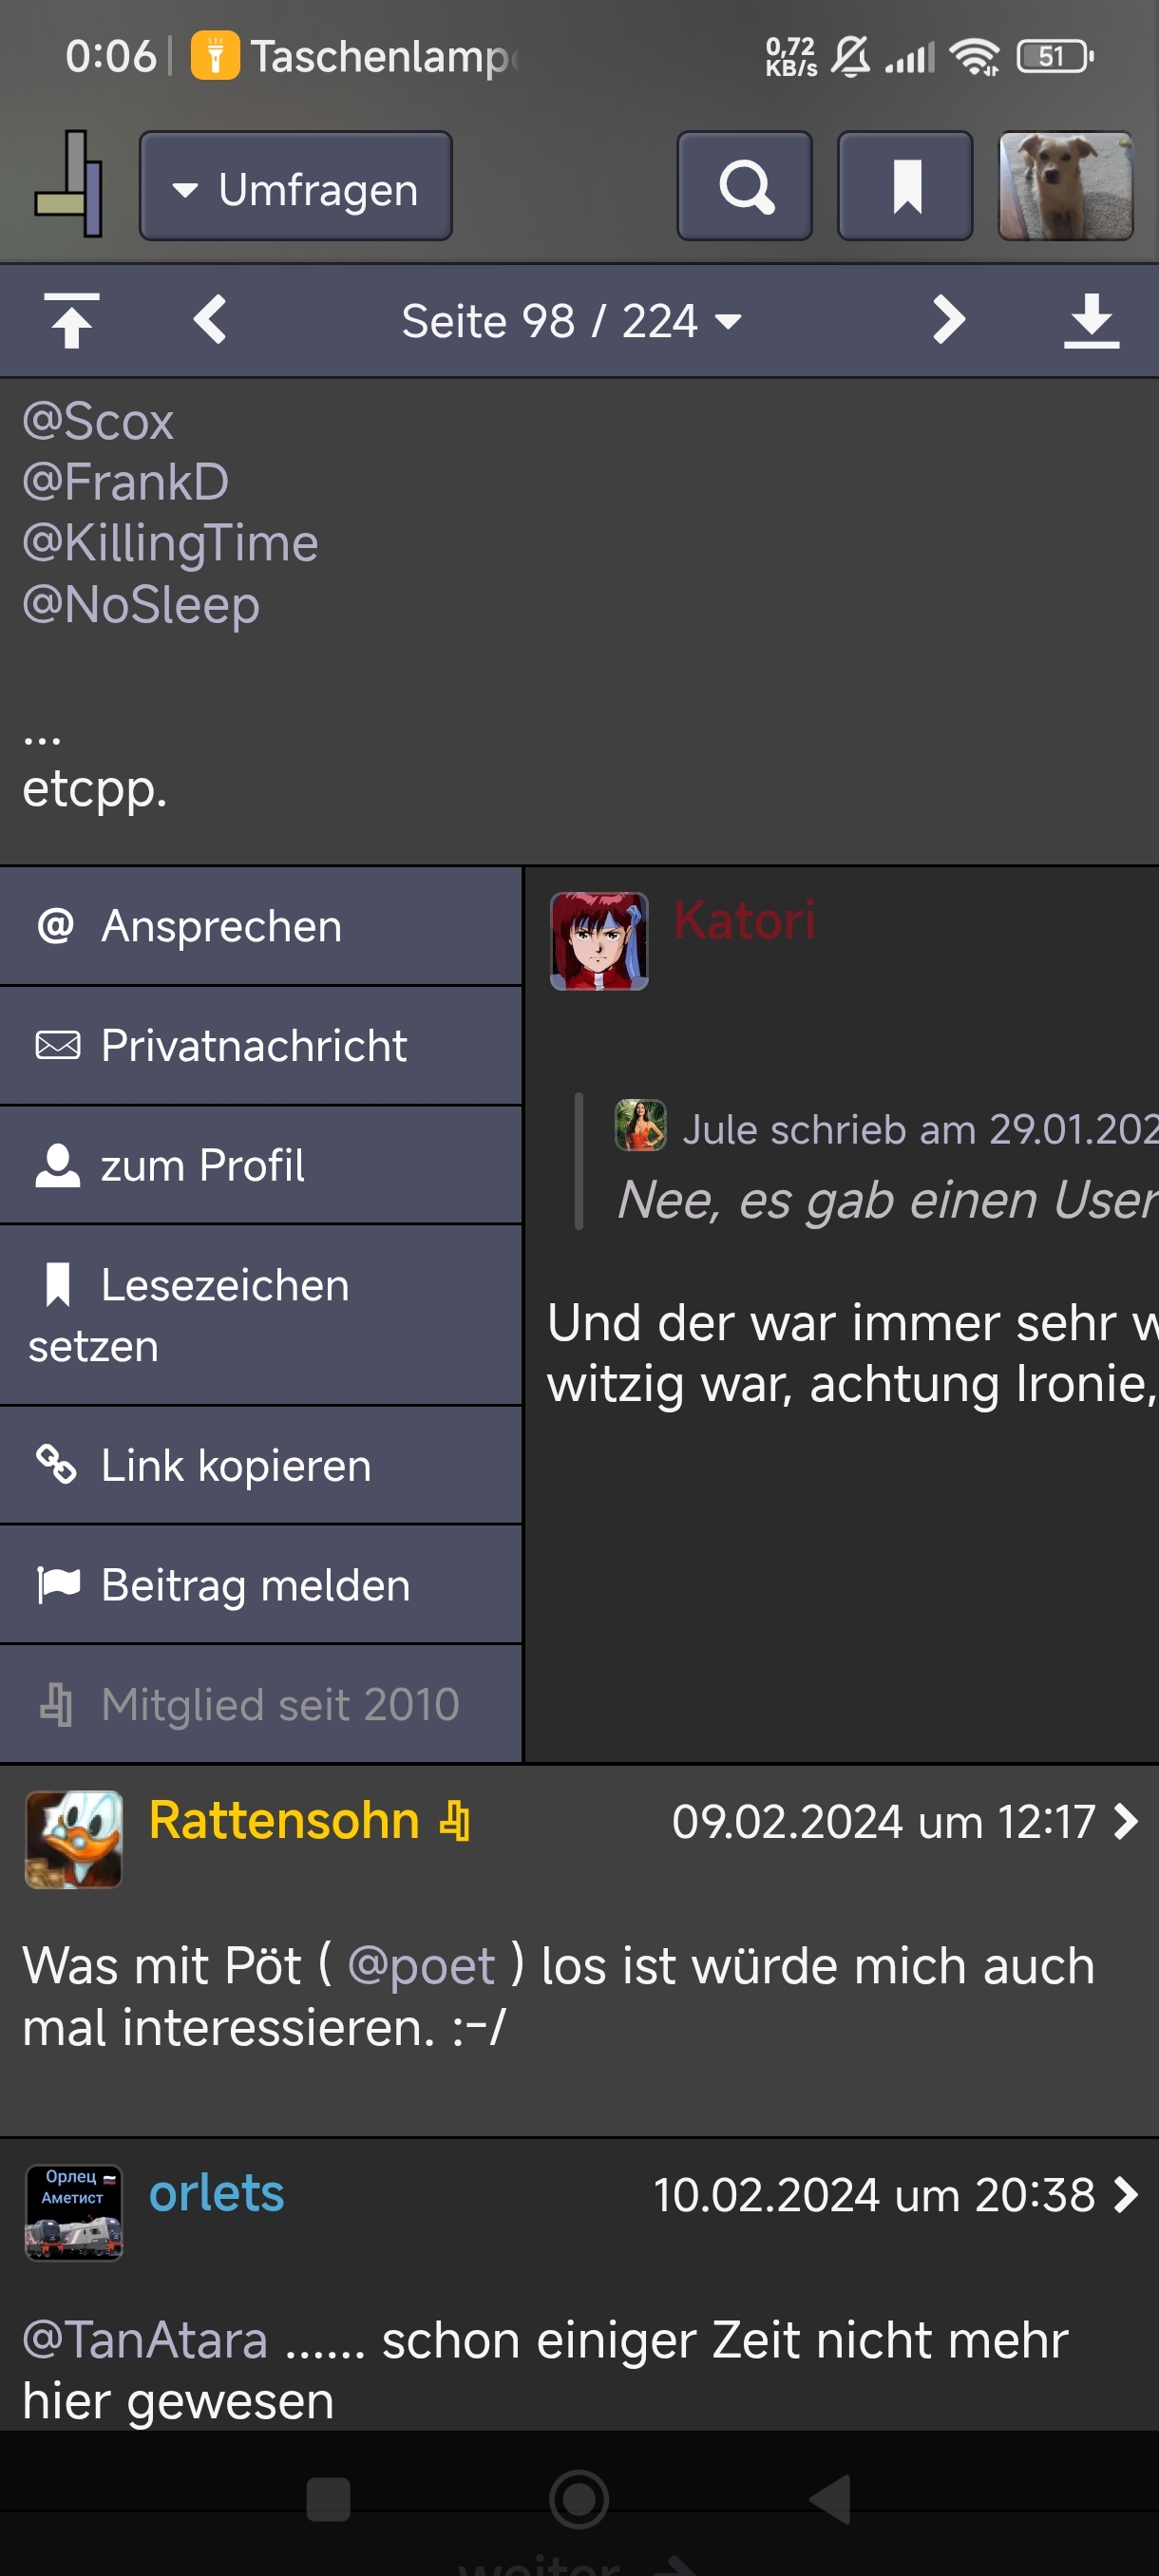
Task: Open the Seite 98 / 224 page selector
Action: pyautogui.click(x=571, y=321)
